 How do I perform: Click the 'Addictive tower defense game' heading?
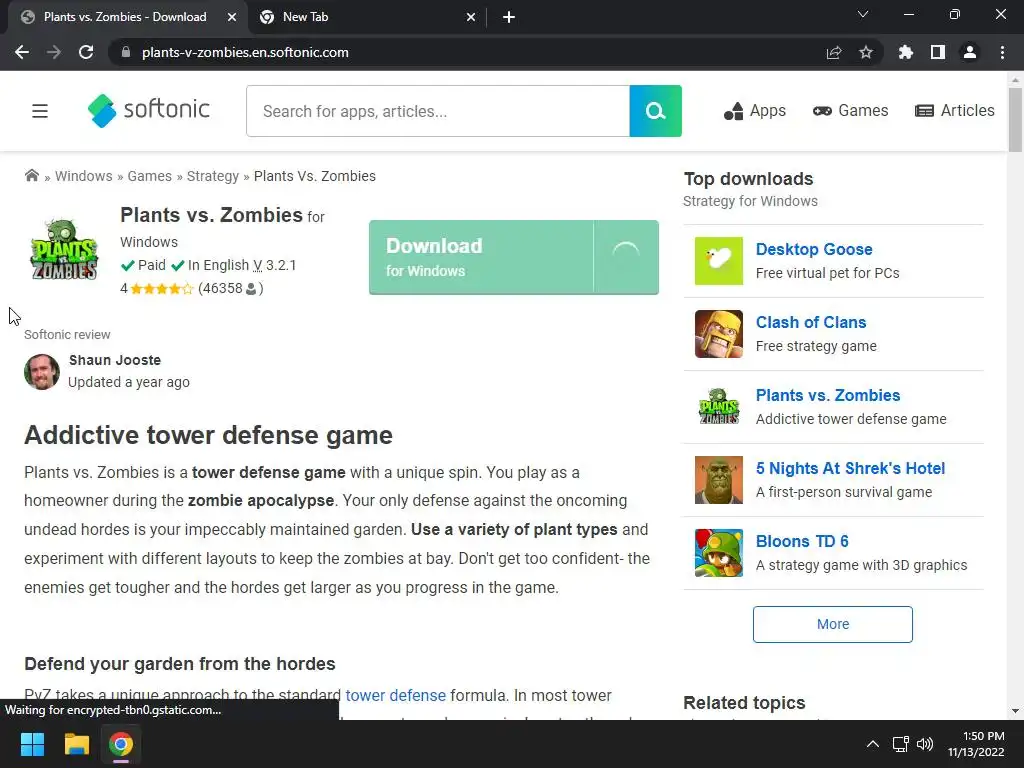pyautogui.click(x=208, y=436)
